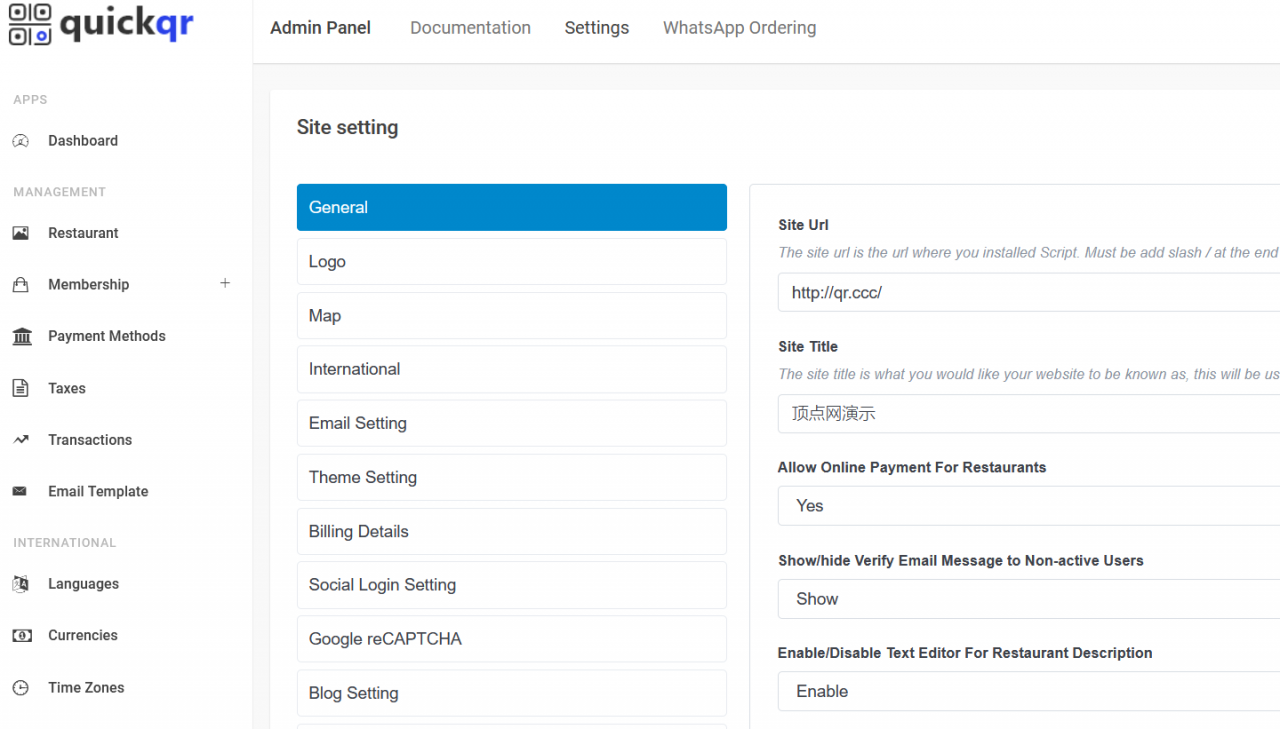Open Restaurant management in the sidebar
This screenshot has height=729, width=1280.
(83, 233)
